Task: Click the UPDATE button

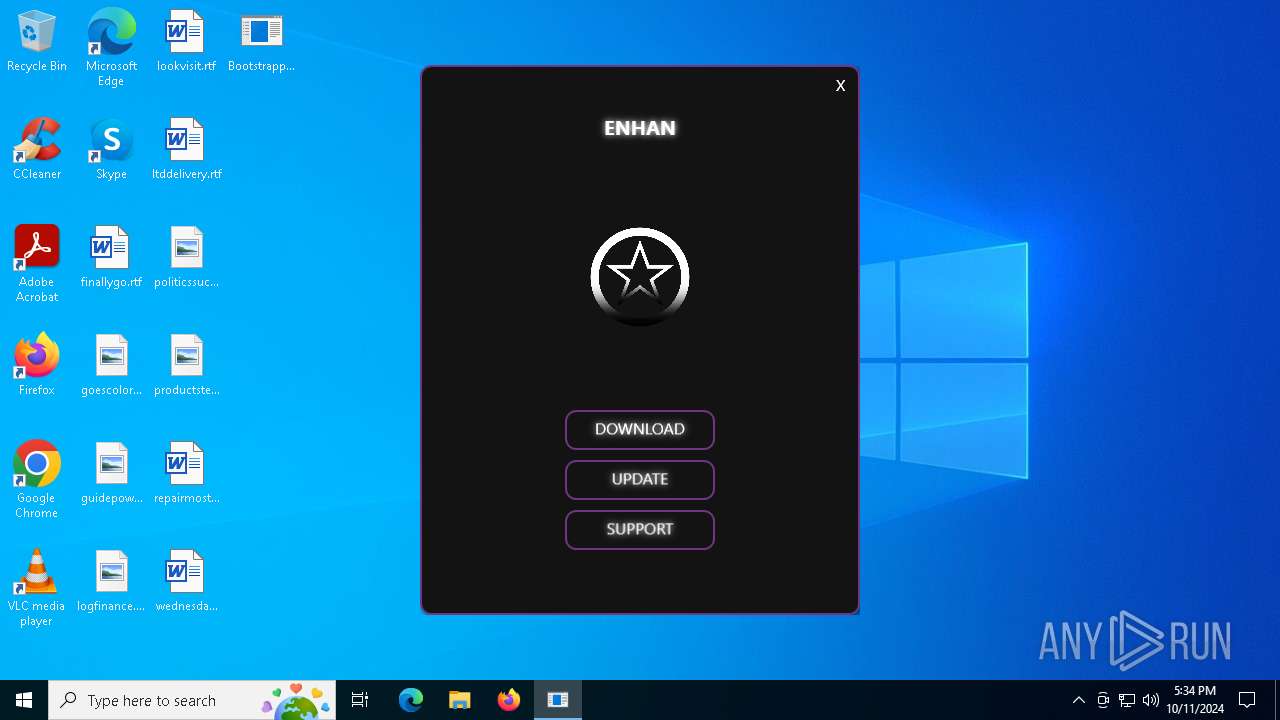Action: pyautogui.click(x=640, y=480)
